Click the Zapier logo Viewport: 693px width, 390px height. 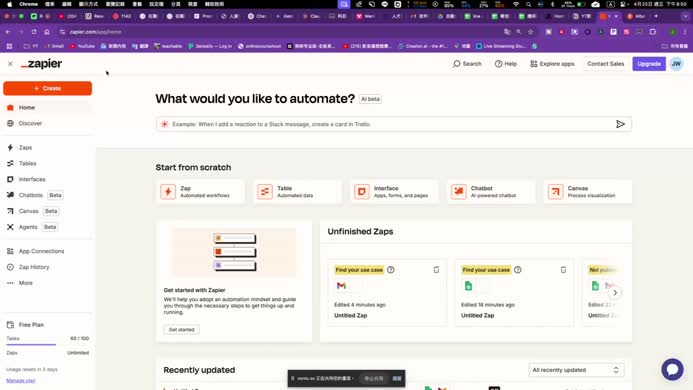coord(42,64)
